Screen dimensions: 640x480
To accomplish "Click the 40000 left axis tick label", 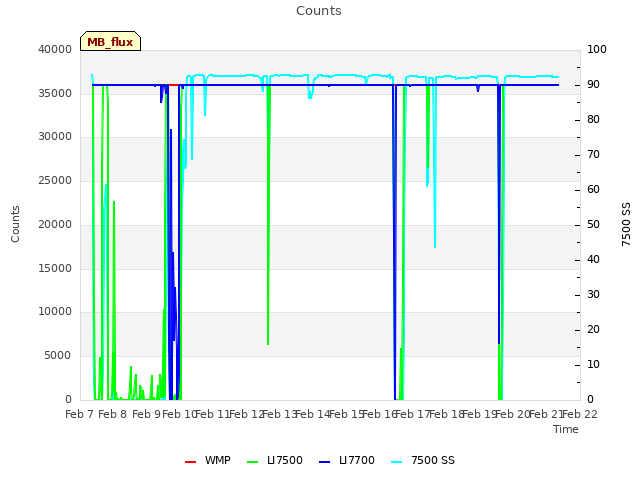I will [x=55, y=49].
